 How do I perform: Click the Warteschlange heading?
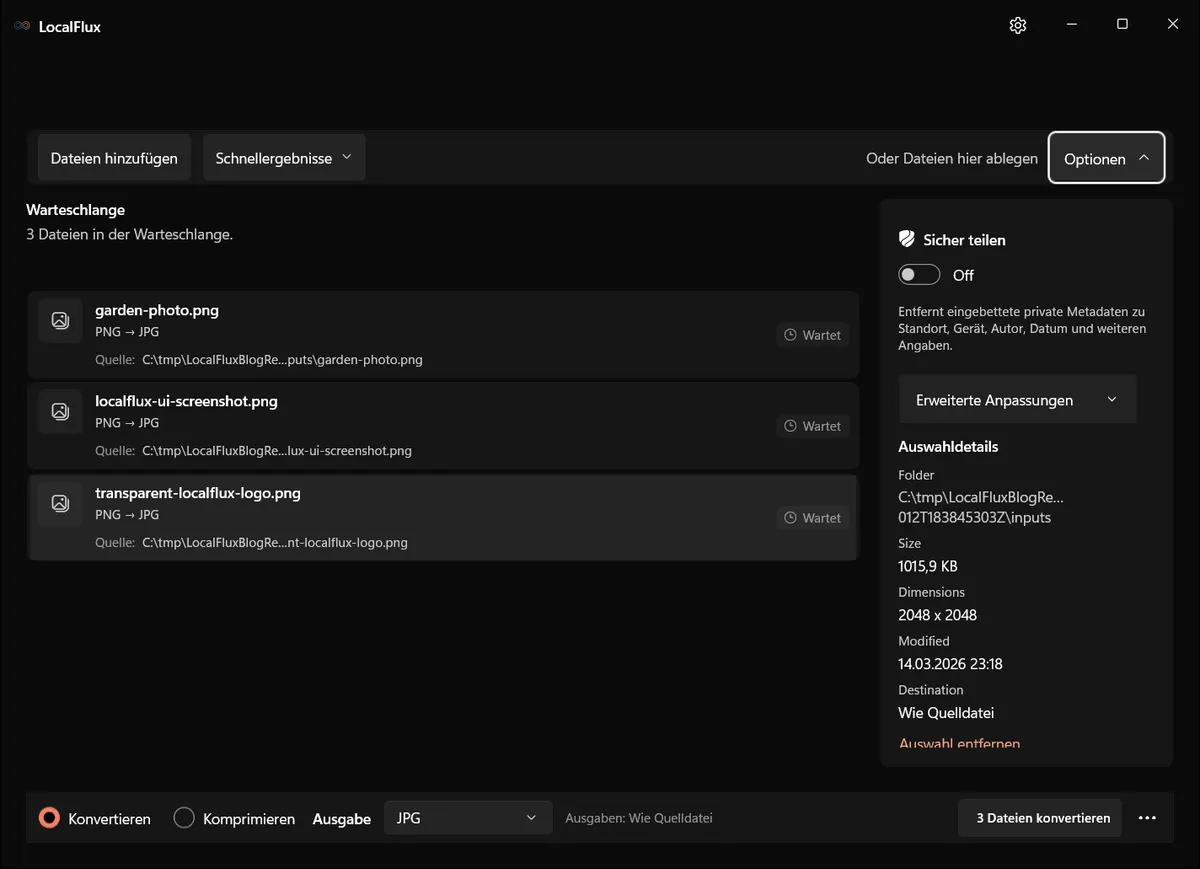pyautogui.click(x=75, y=210)
